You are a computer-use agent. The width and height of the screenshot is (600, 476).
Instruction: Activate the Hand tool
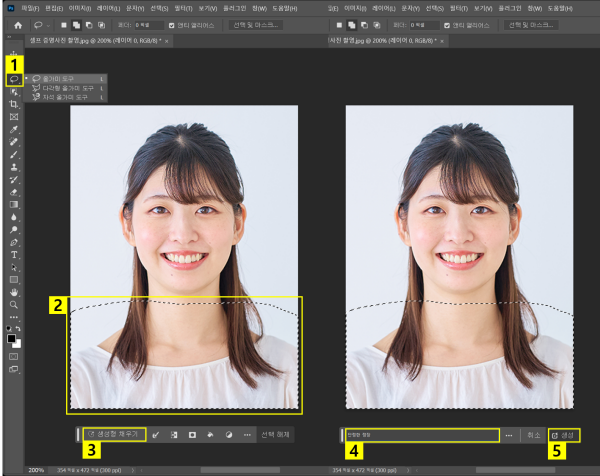click(14, 291)
